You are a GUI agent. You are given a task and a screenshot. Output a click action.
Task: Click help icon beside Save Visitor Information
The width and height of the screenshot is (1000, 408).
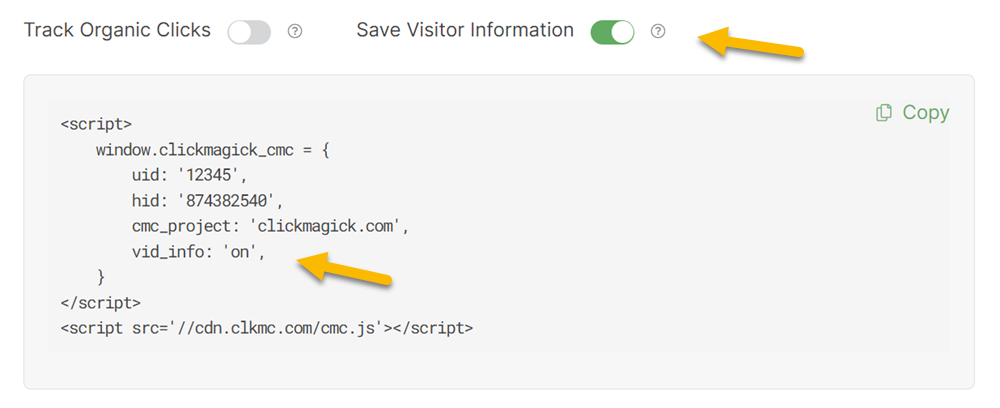click(x=658, y=32)
